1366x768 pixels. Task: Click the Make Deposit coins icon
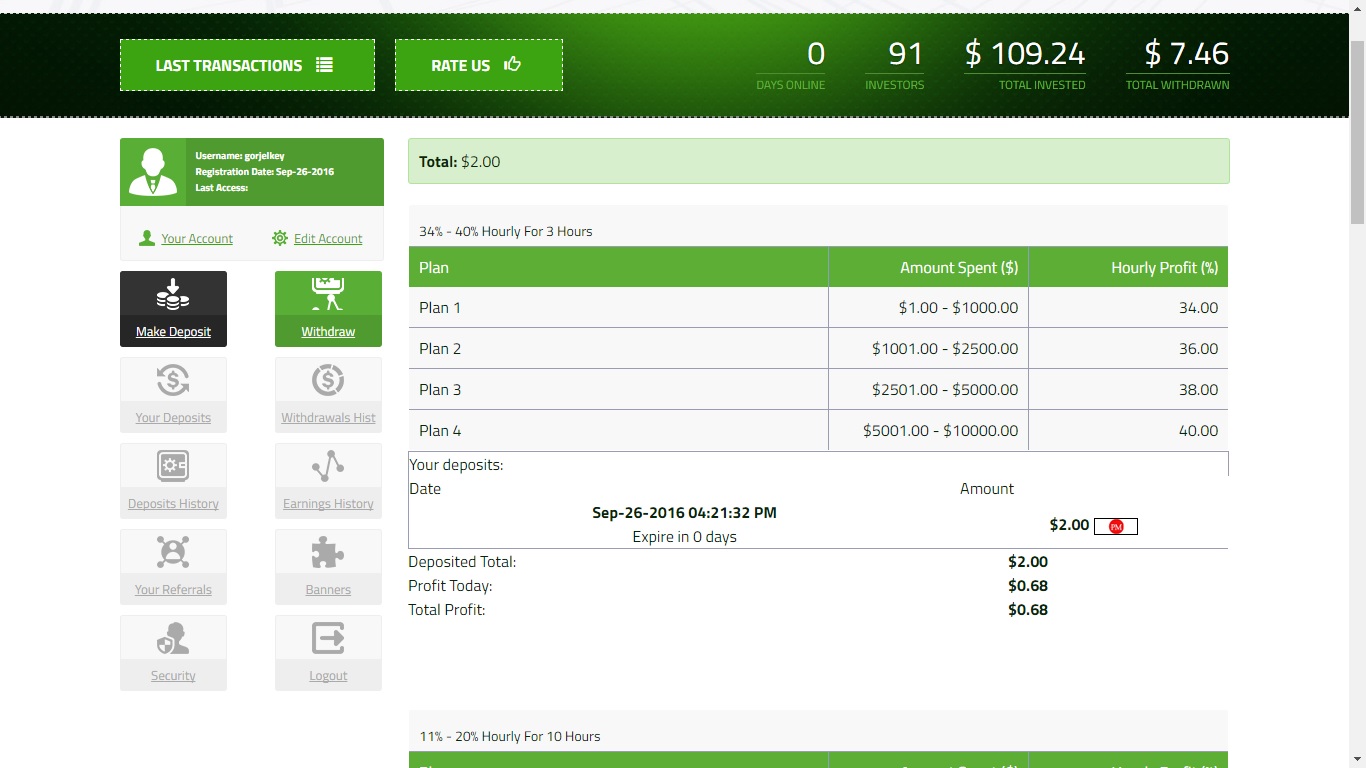click(x=173, y=295)
